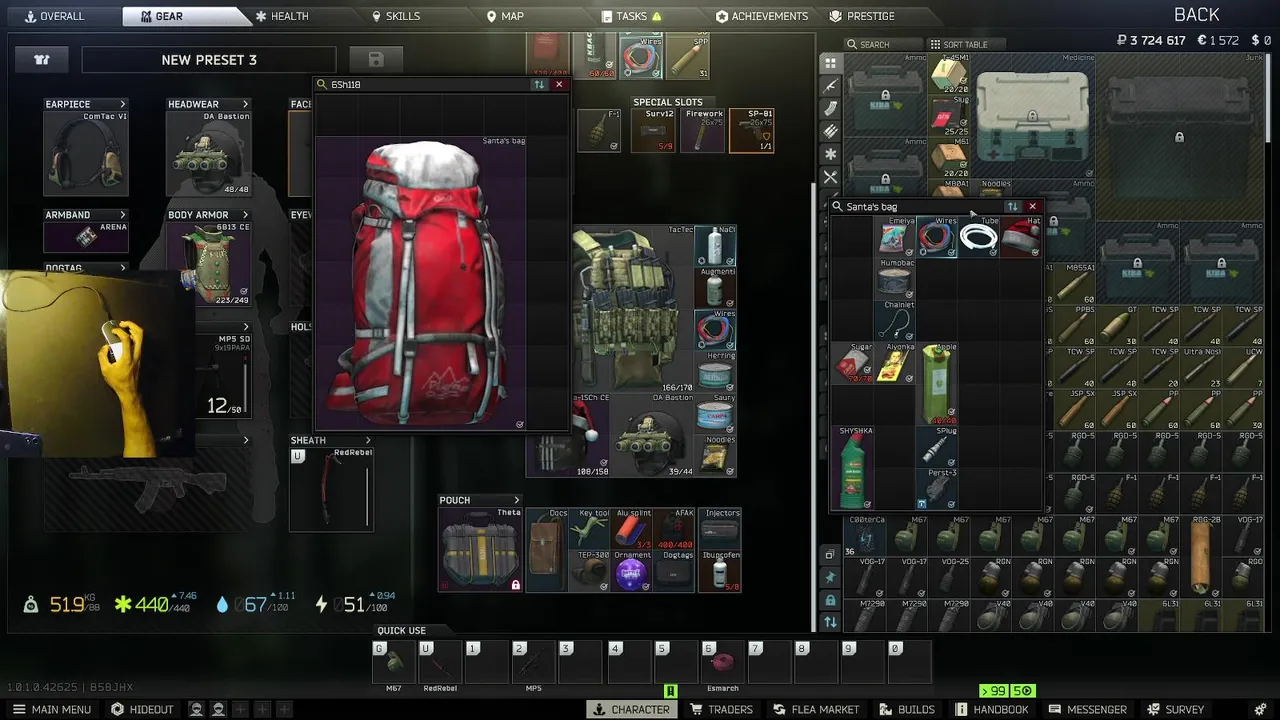Open the Traders screen

(x=721, y=709)
